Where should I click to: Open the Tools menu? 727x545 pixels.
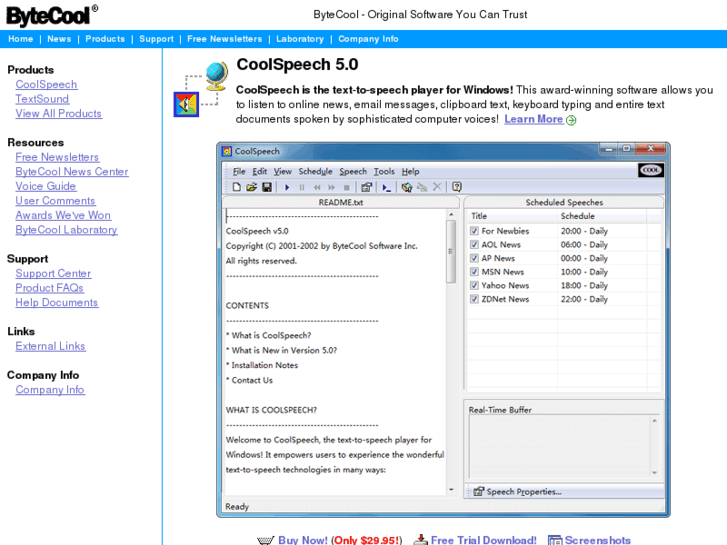tap(384, 171)
